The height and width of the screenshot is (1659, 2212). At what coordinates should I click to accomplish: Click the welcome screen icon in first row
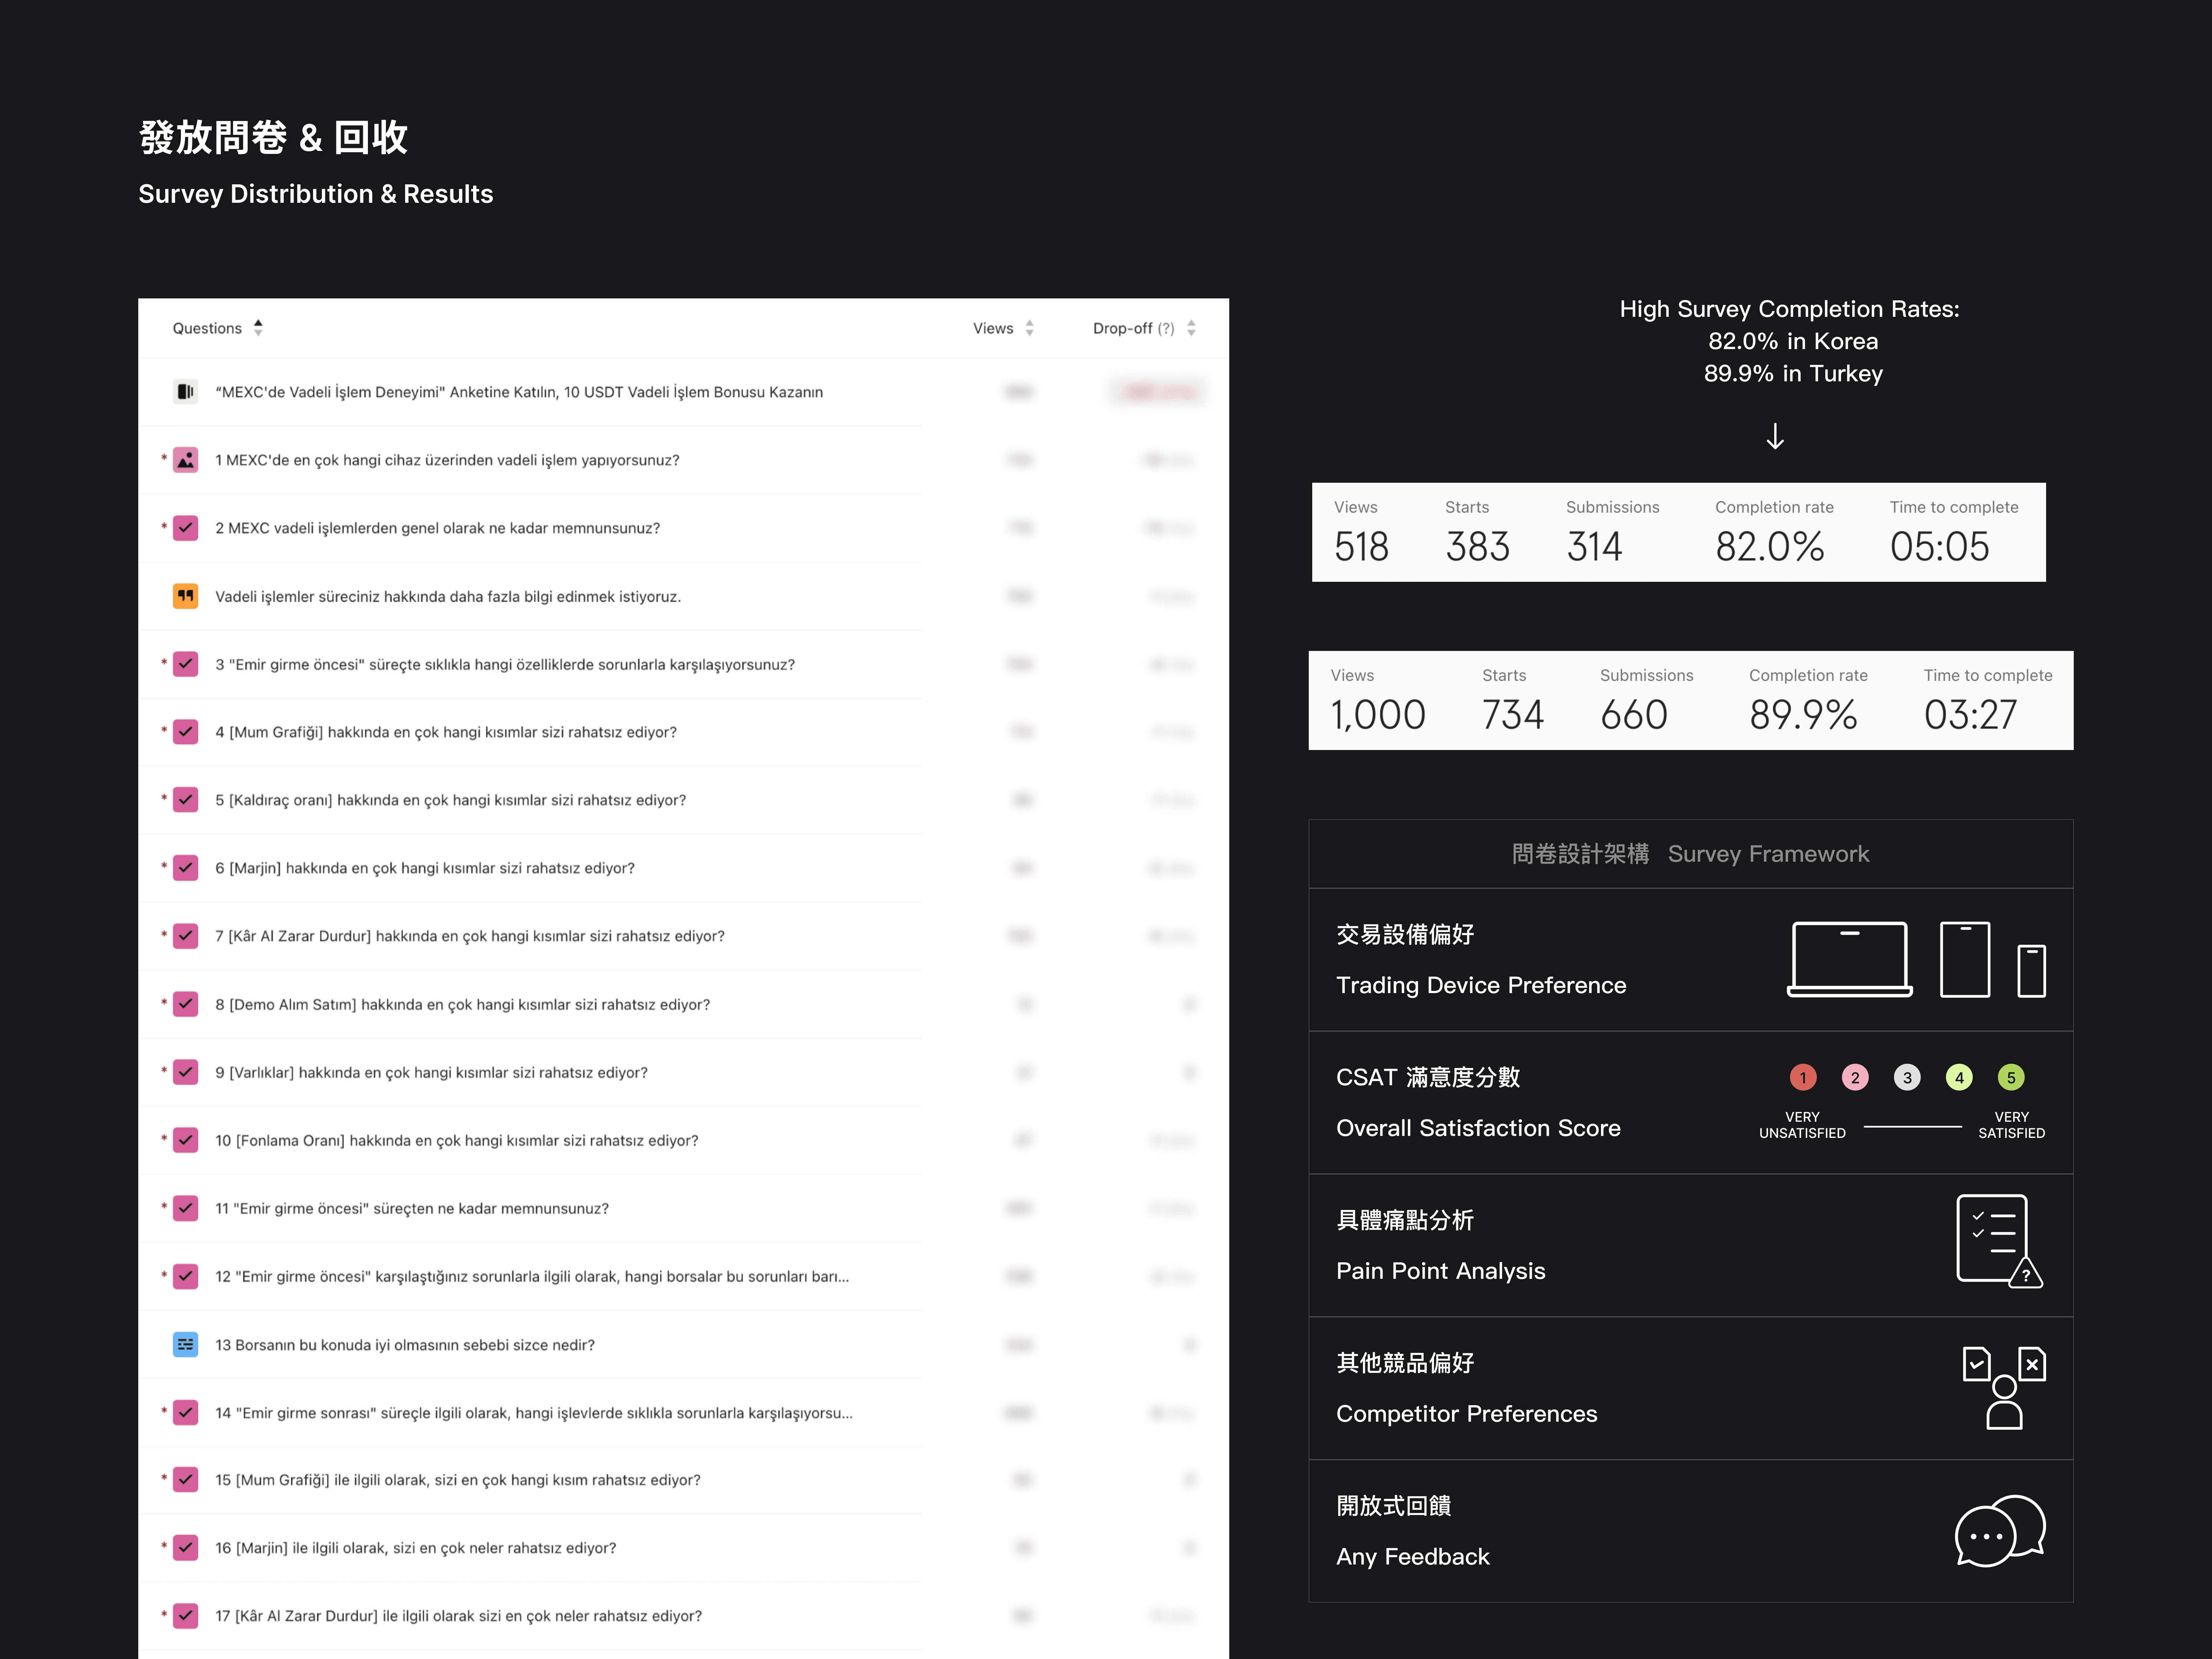(185, 392)
